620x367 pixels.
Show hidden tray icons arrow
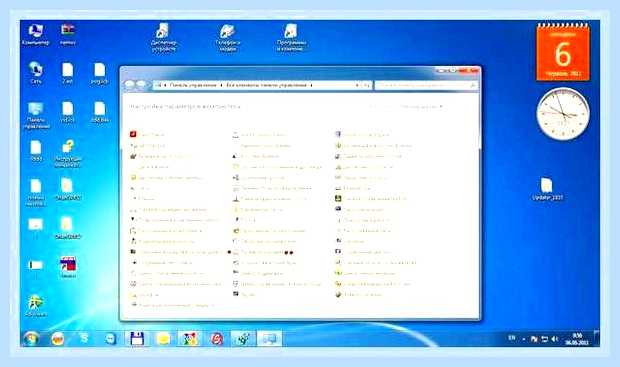pyautogui.click(x=524, y=339)
